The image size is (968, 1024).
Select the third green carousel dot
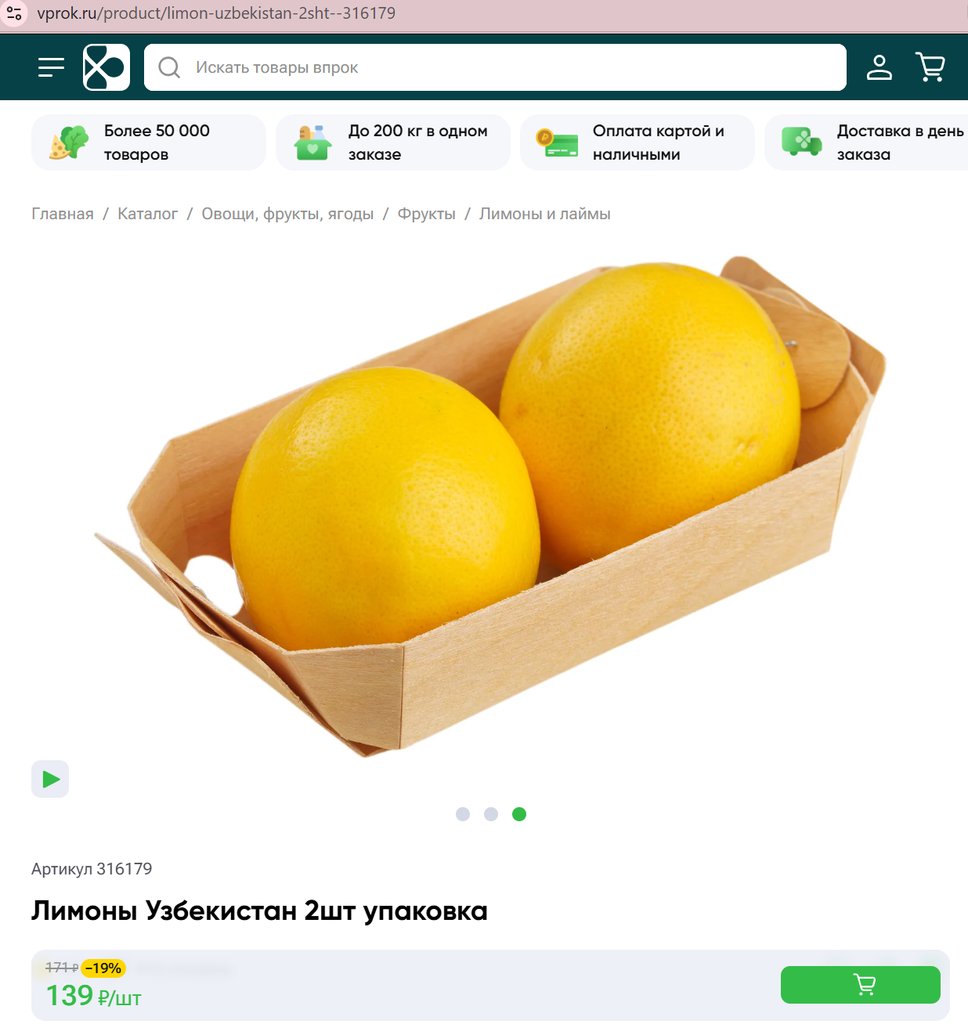[519, 814]
